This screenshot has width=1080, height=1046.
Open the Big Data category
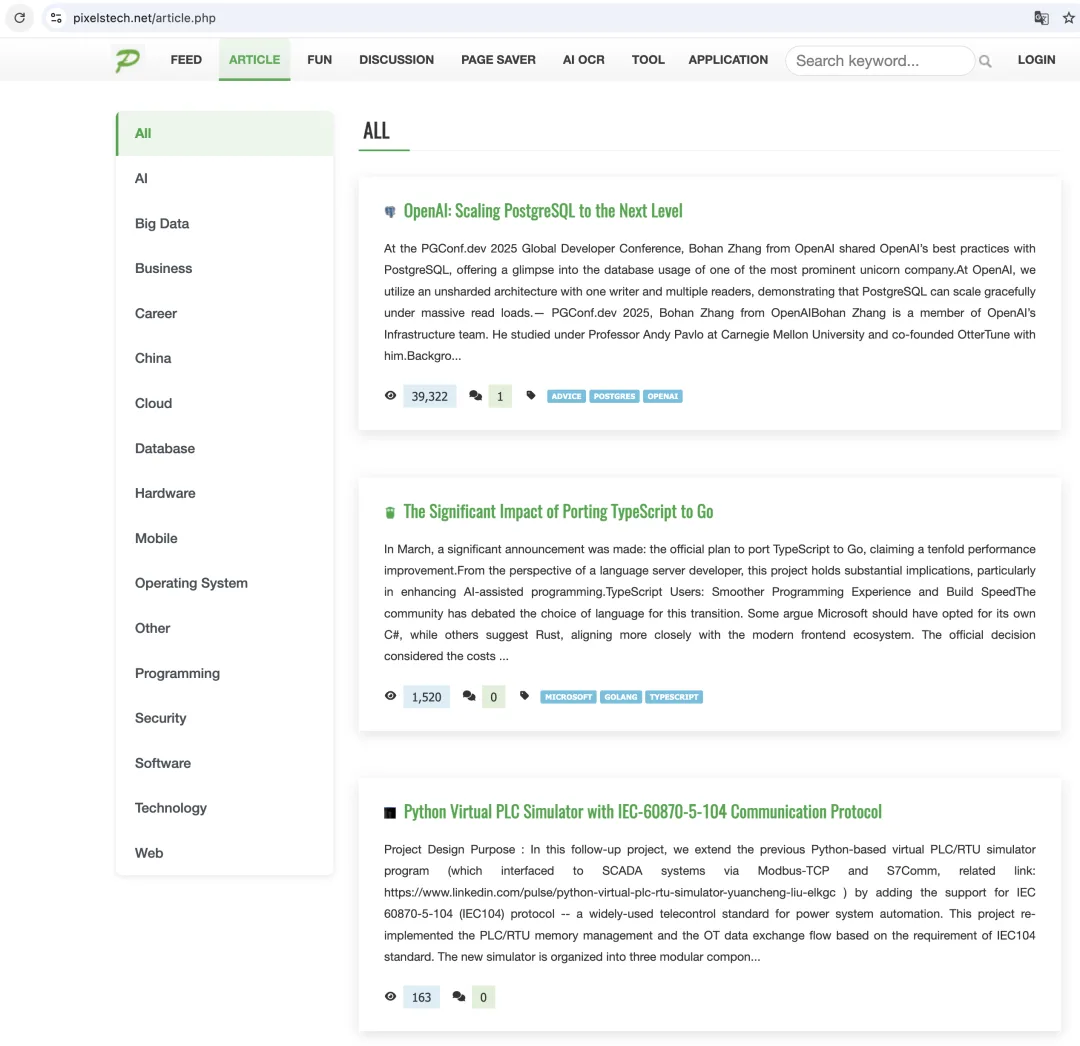pos(225,223)
